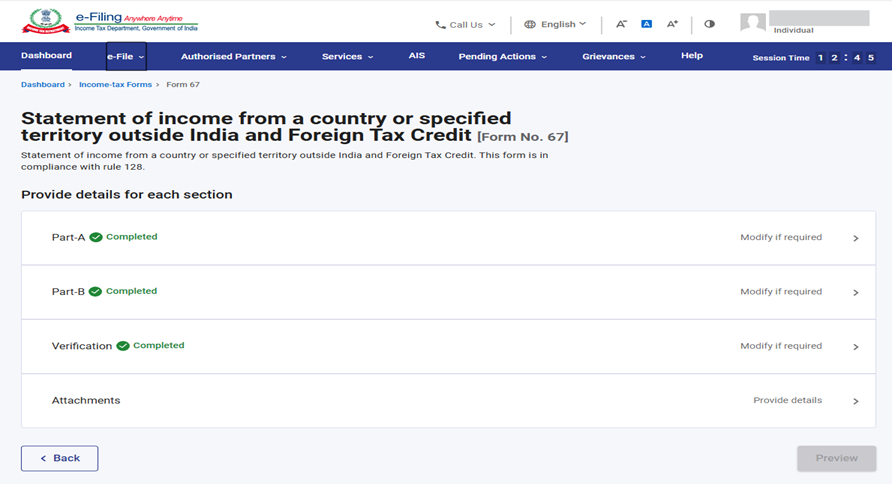This screenshot has height=484, width=892.
Task: Go to the AIS tab
Action: [417, 56]
